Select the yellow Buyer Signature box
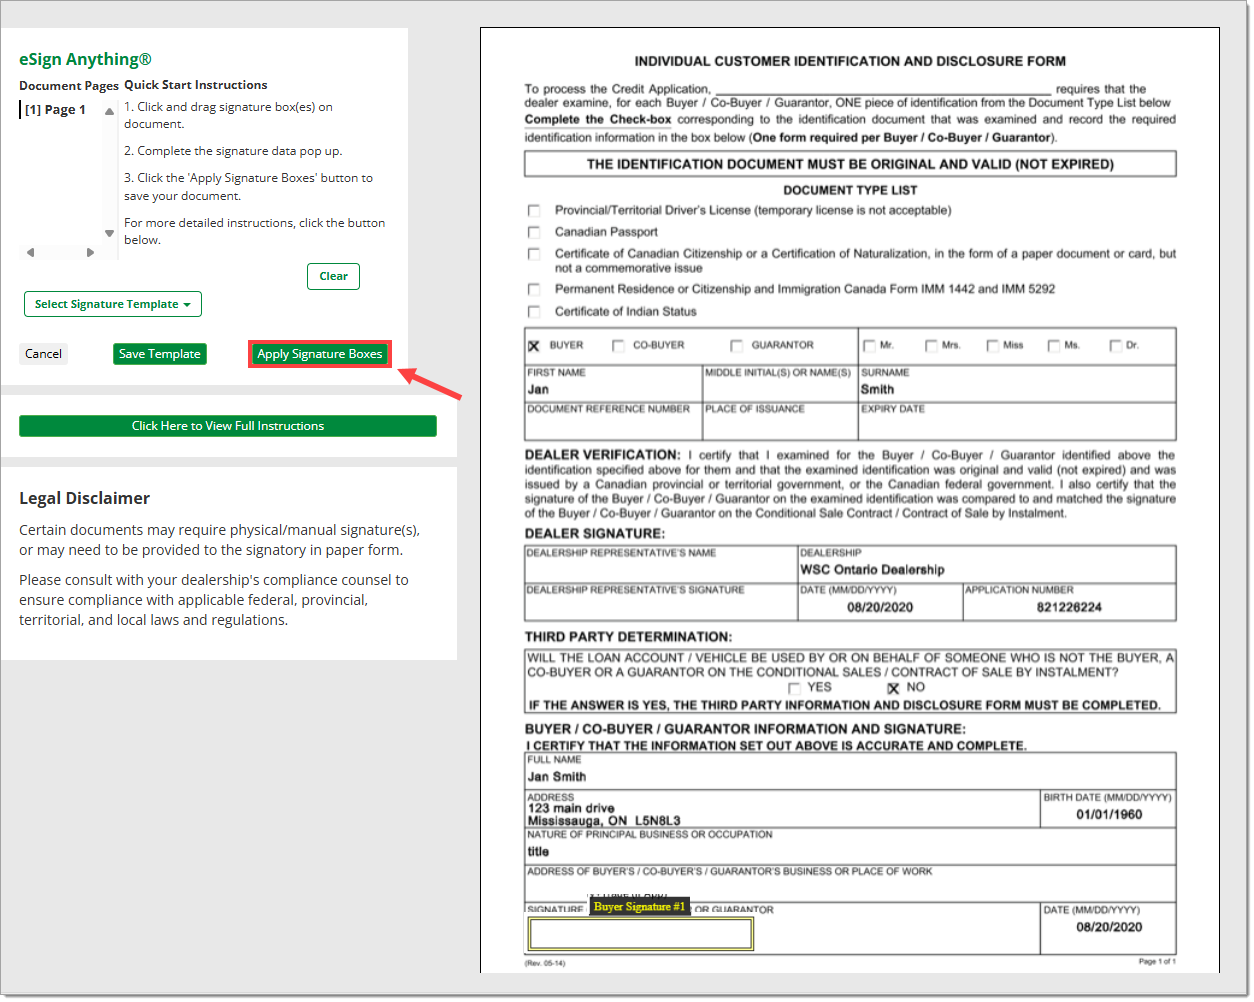Image resolution: width=1254 pixels, height=1002 pixels. point(640,934)
